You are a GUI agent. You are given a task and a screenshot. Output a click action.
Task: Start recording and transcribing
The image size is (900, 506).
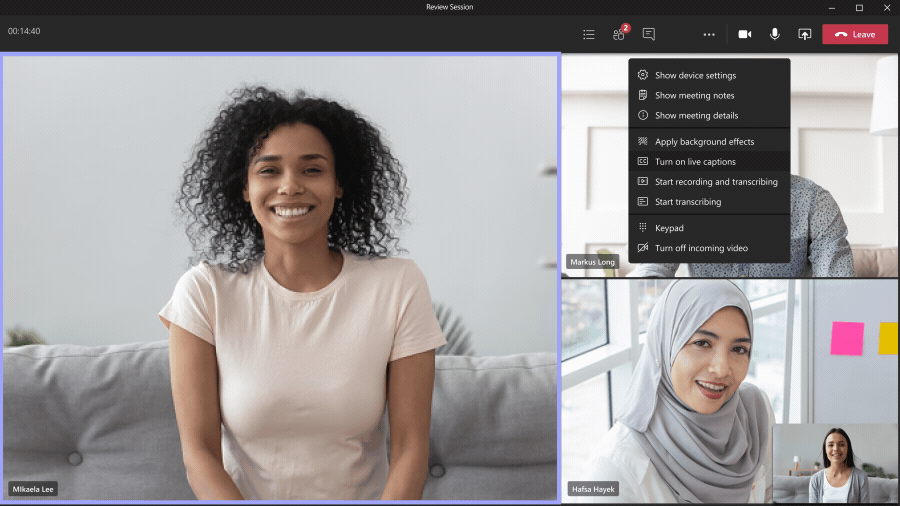pos(715,181)
